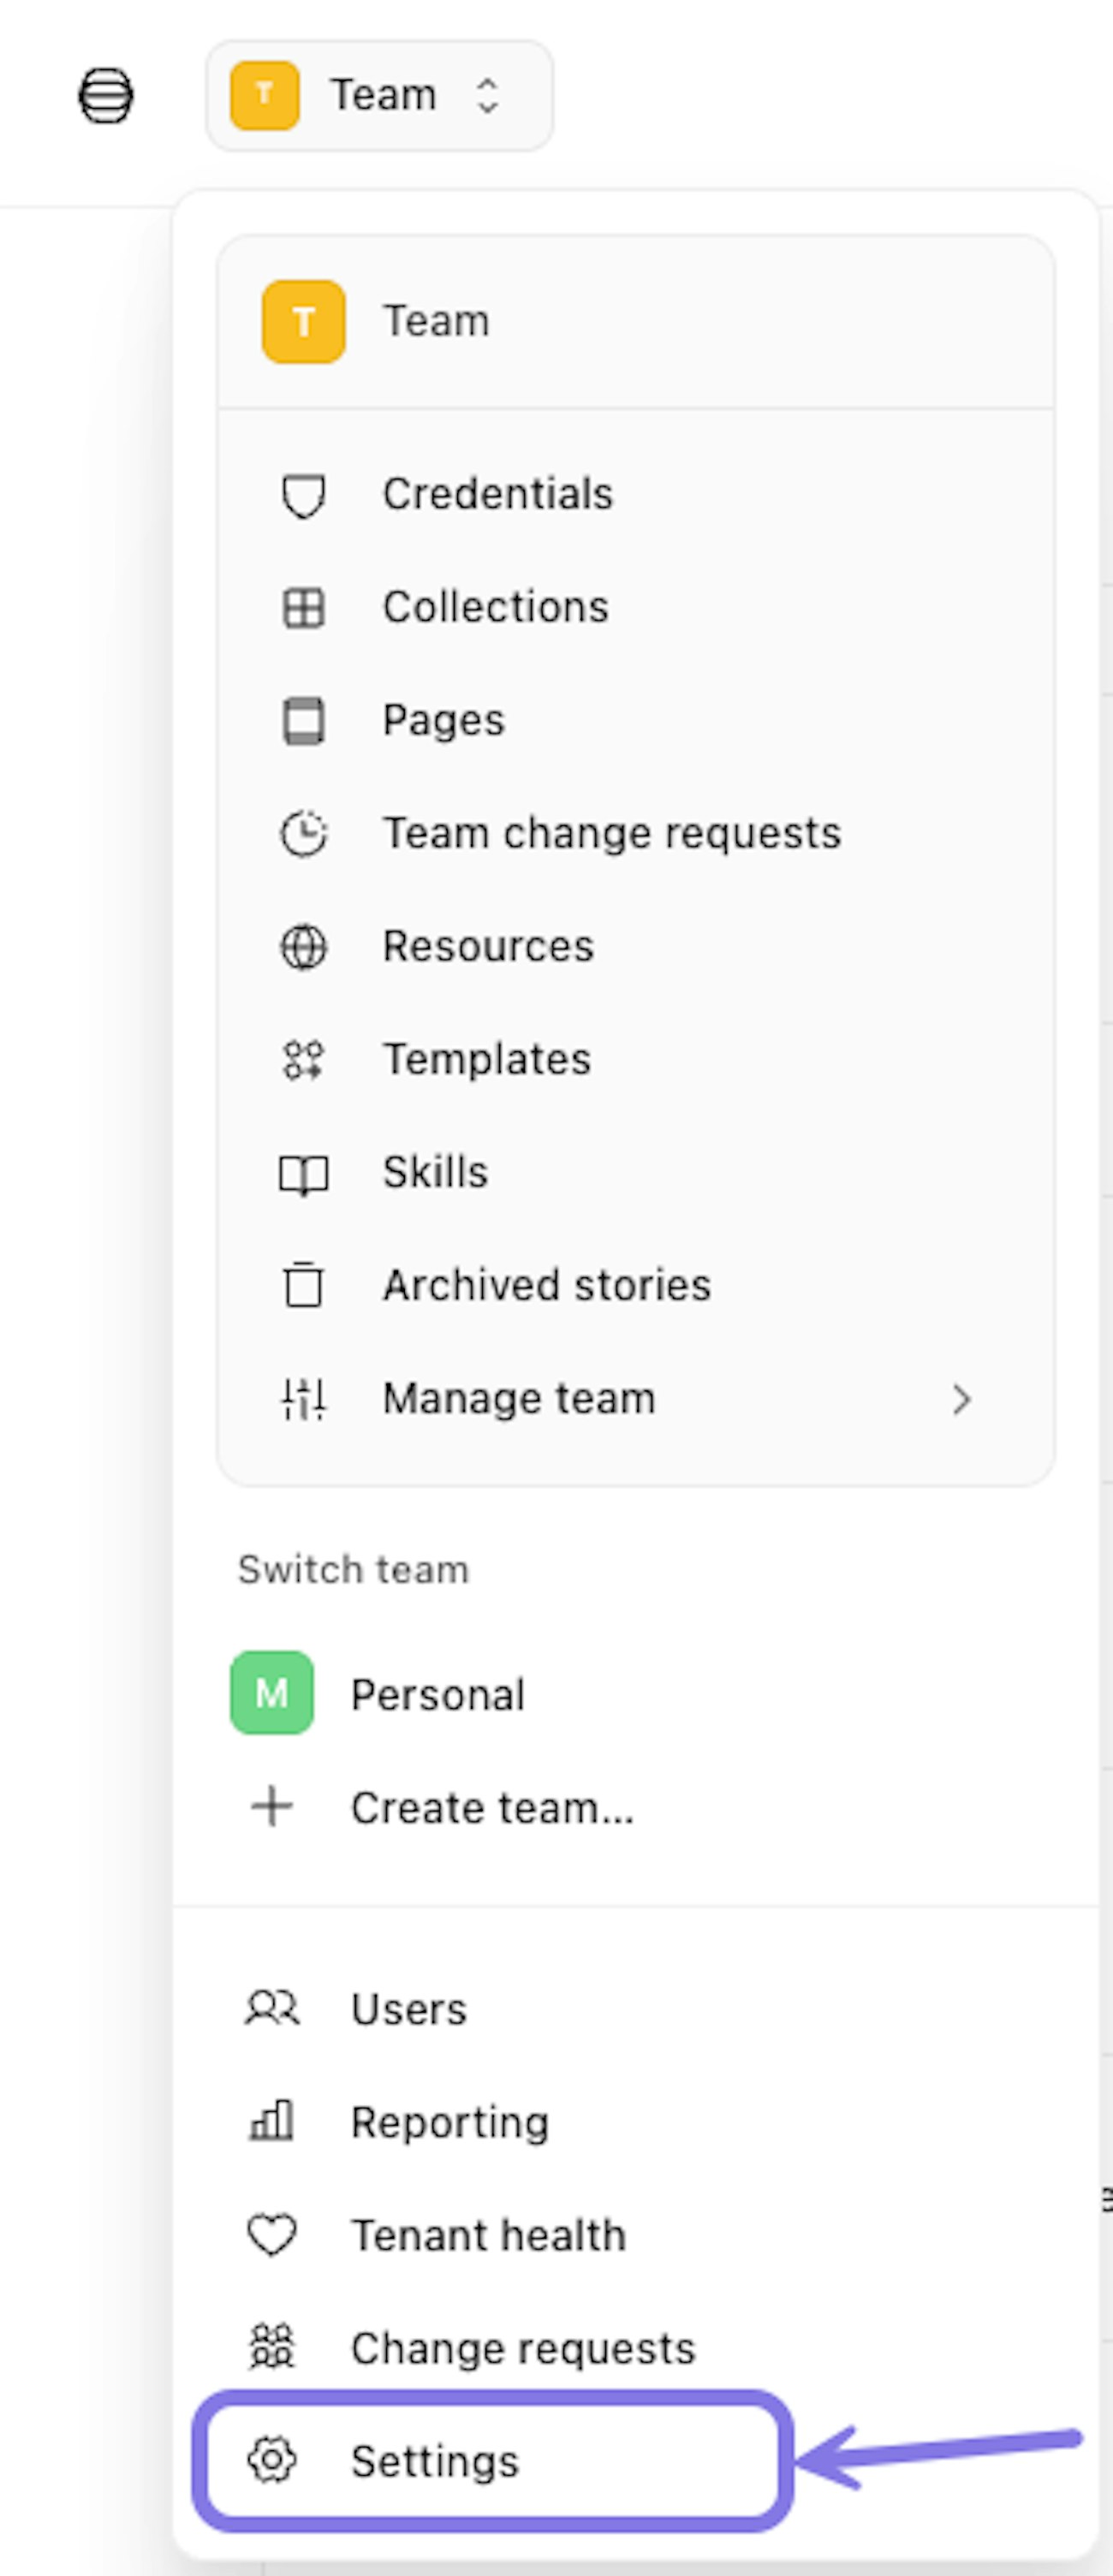Click the Credentials shield icon

304,496
